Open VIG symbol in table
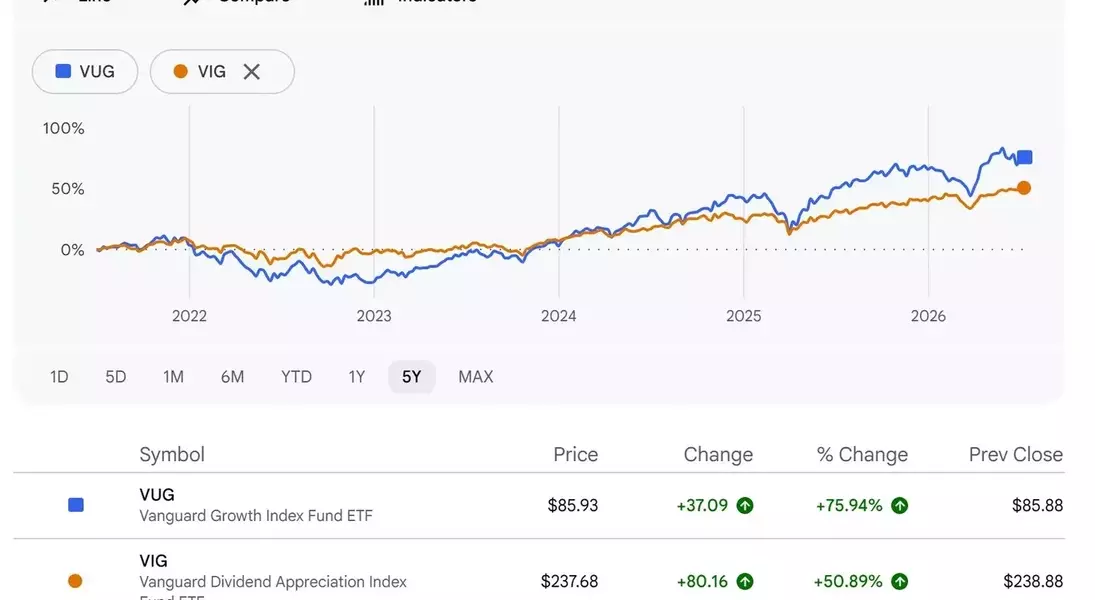Screen dimensions: 1095x600 154,561
